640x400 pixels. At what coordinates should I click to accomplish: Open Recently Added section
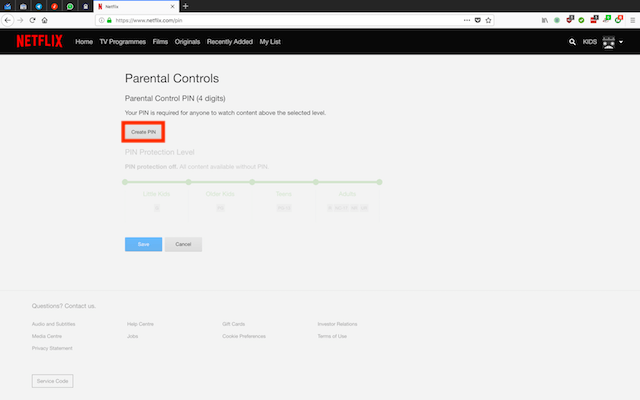click(229, 42)
